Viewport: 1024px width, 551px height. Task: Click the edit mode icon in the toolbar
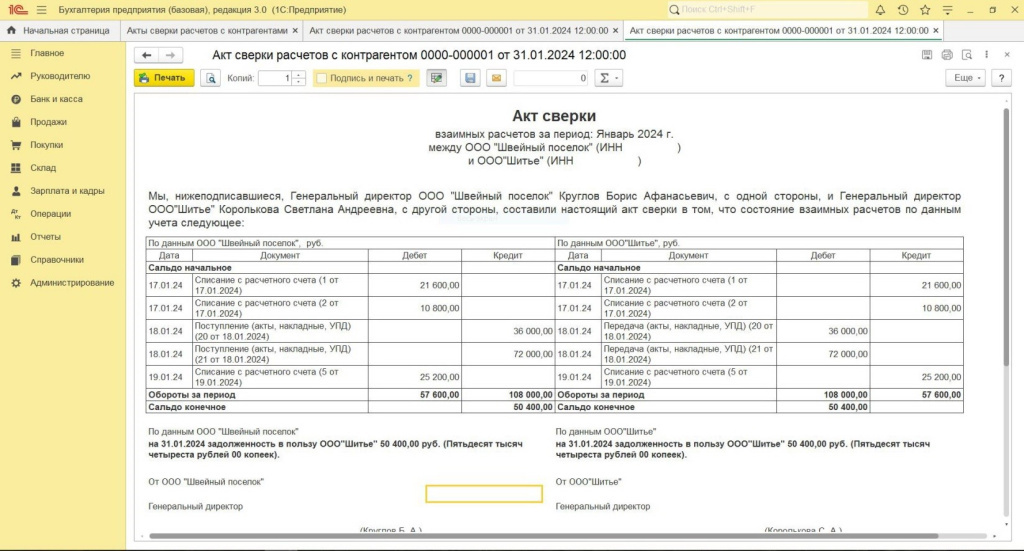coord(435,78)
